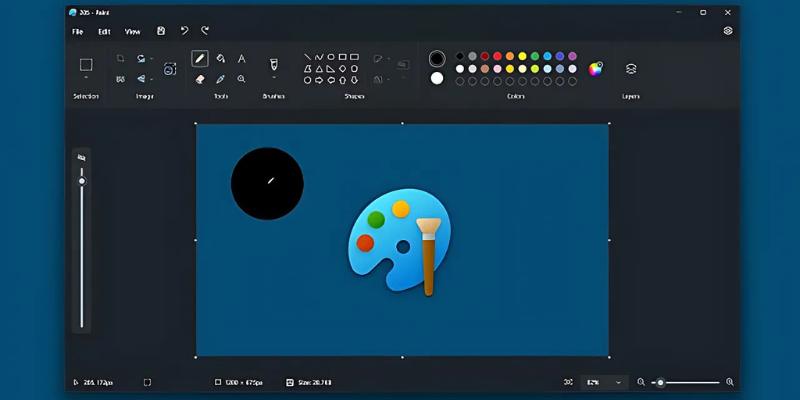Select the Color picker eyedropper tool
Viewport: 800px width, 400px height.
point(220,79)
